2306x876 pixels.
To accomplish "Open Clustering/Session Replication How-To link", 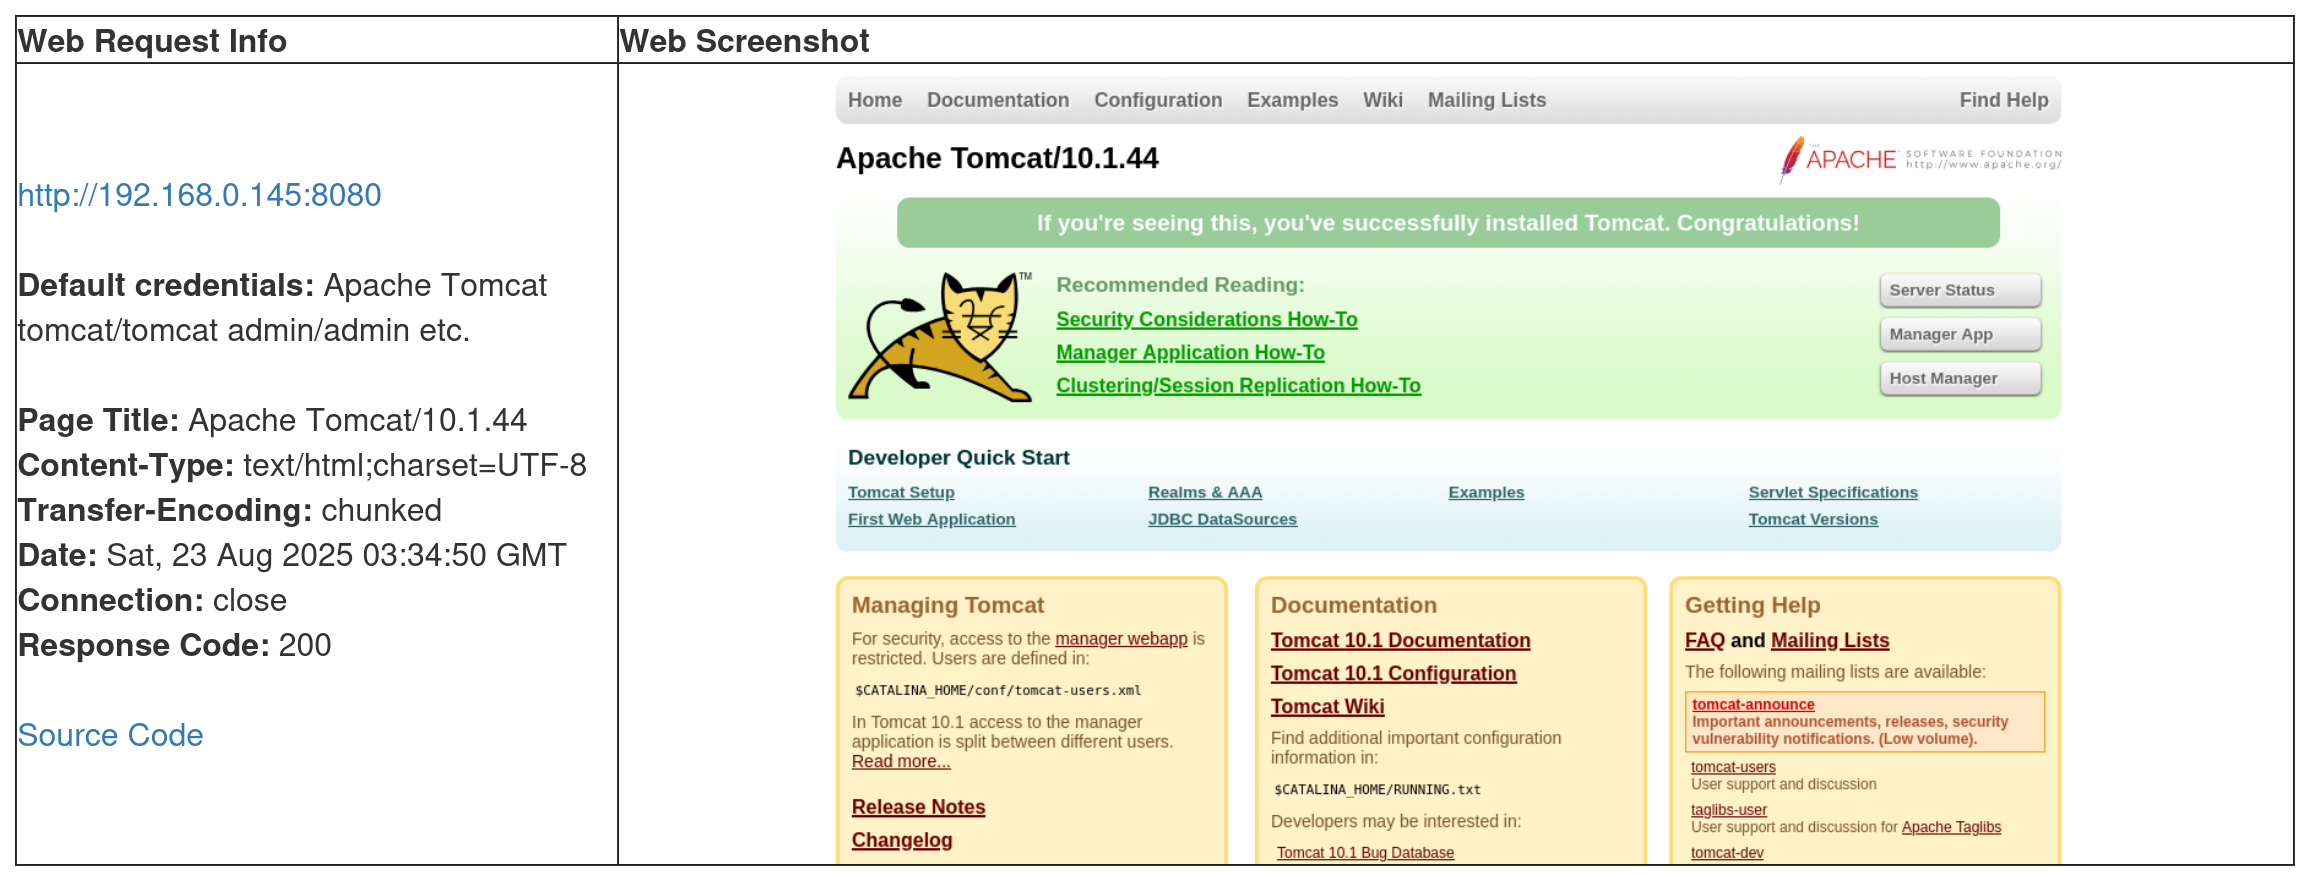I will pyautogui.click(x=1238, y=385).
